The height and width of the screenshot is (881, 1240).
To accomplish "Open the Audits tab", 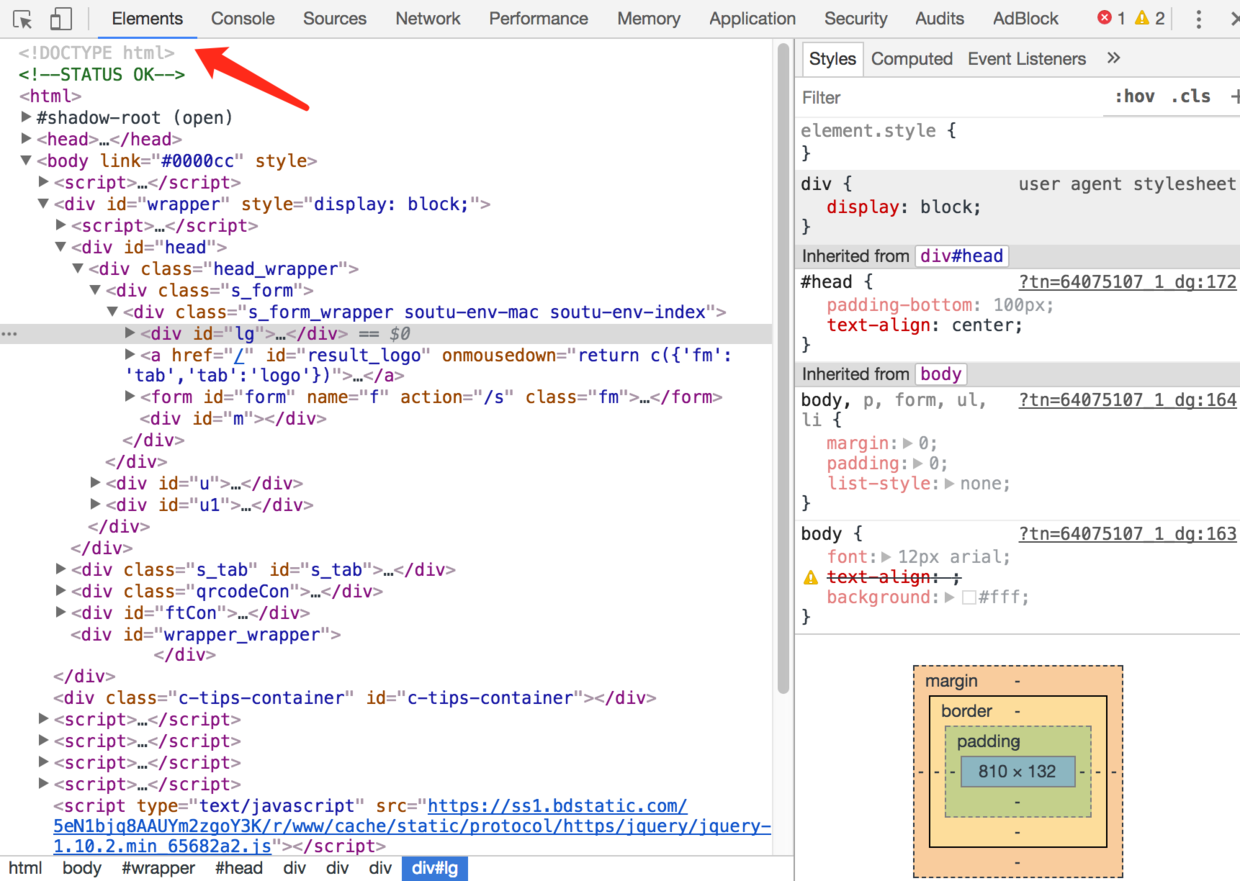I will pyautogui.click(x=940, y=18).
